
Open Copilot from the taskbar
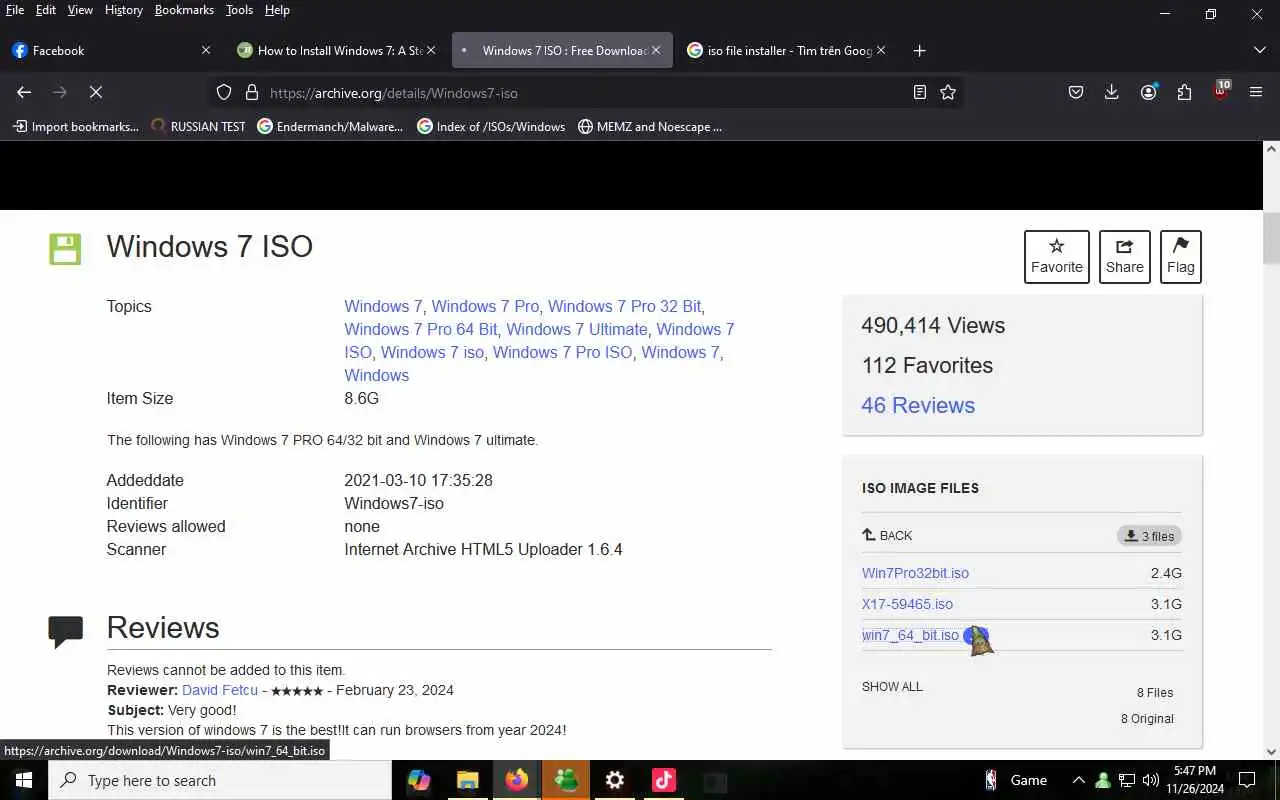tap(419, 780)
